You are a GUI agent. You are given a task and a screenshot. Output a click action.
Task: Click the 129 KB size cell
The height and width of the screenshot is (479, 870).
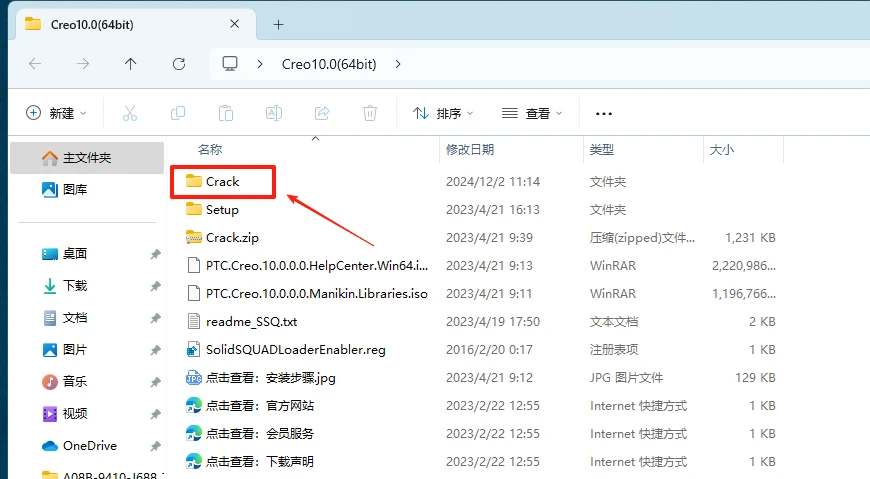pyautogui.click(x=755, y=377)
